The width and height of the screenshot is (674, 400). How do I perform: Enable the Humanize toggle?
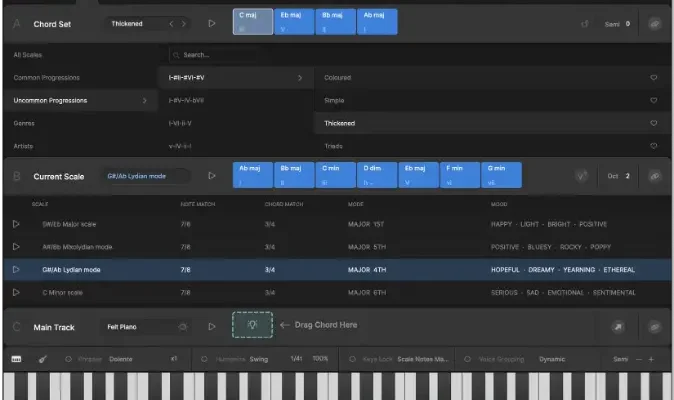203,359
